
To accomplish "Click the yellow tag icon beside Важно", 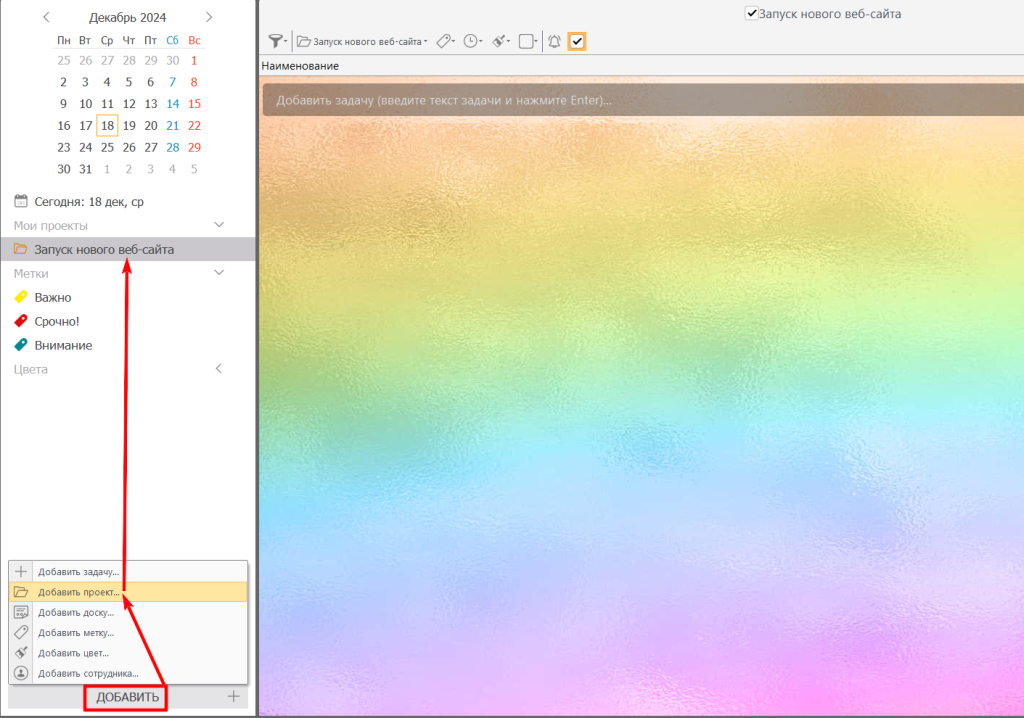I will click(x=21, y=297).
